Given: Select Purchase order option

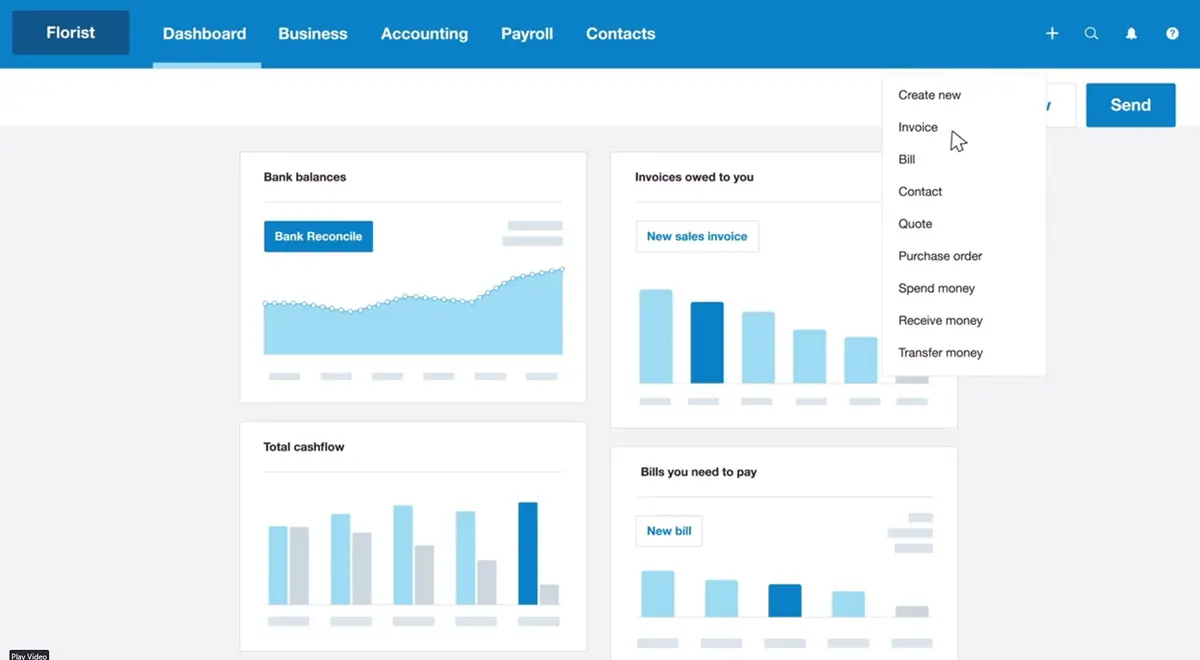Looking at the screenshot, I should click(939, 256).
